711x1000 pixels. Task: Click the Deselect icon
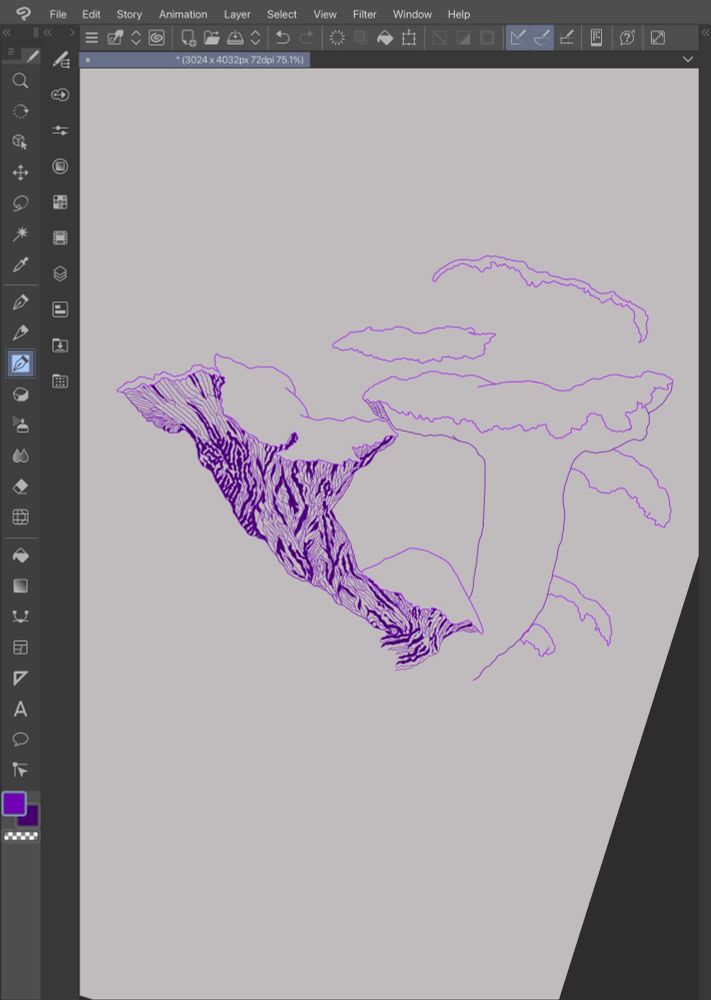point(439,38)
